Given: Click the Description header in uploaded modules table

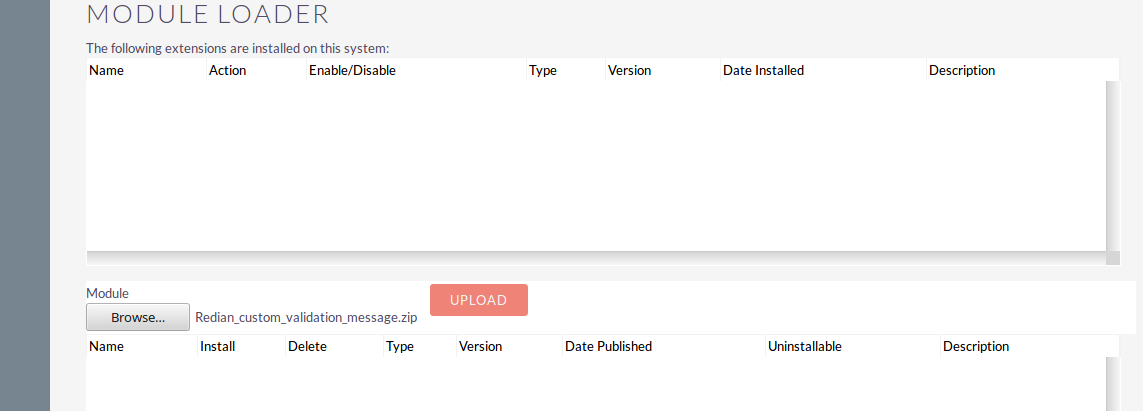Looking at the screenshot, I should click(976, 346).
